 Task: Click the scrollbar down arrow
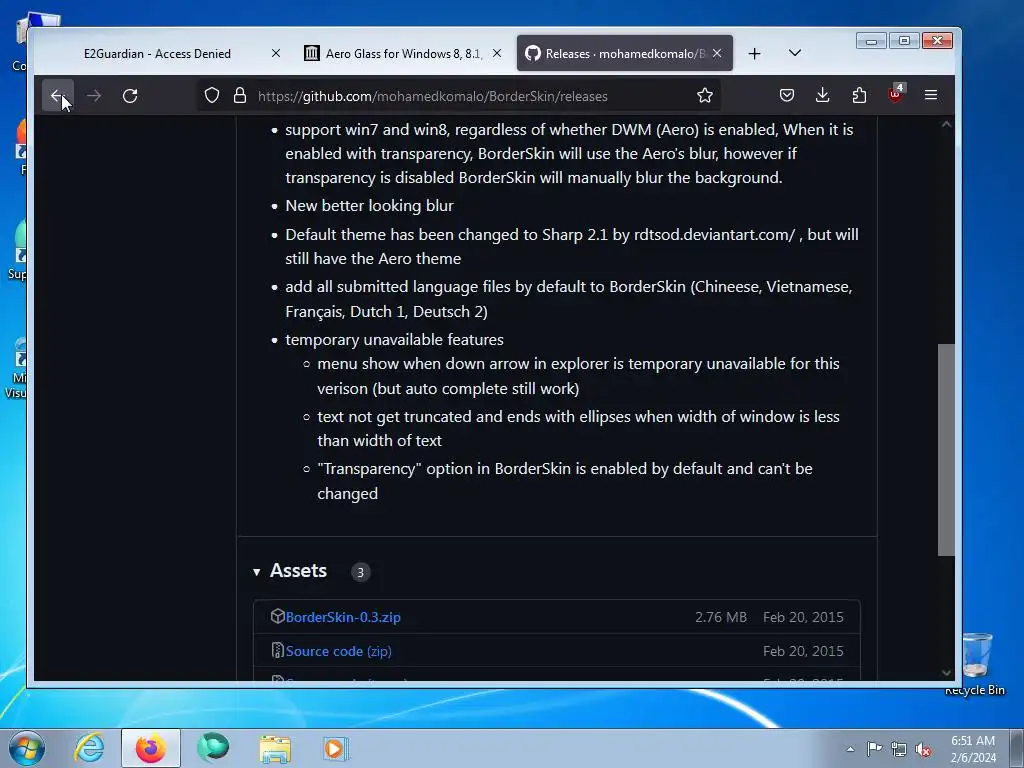(946, 673)
